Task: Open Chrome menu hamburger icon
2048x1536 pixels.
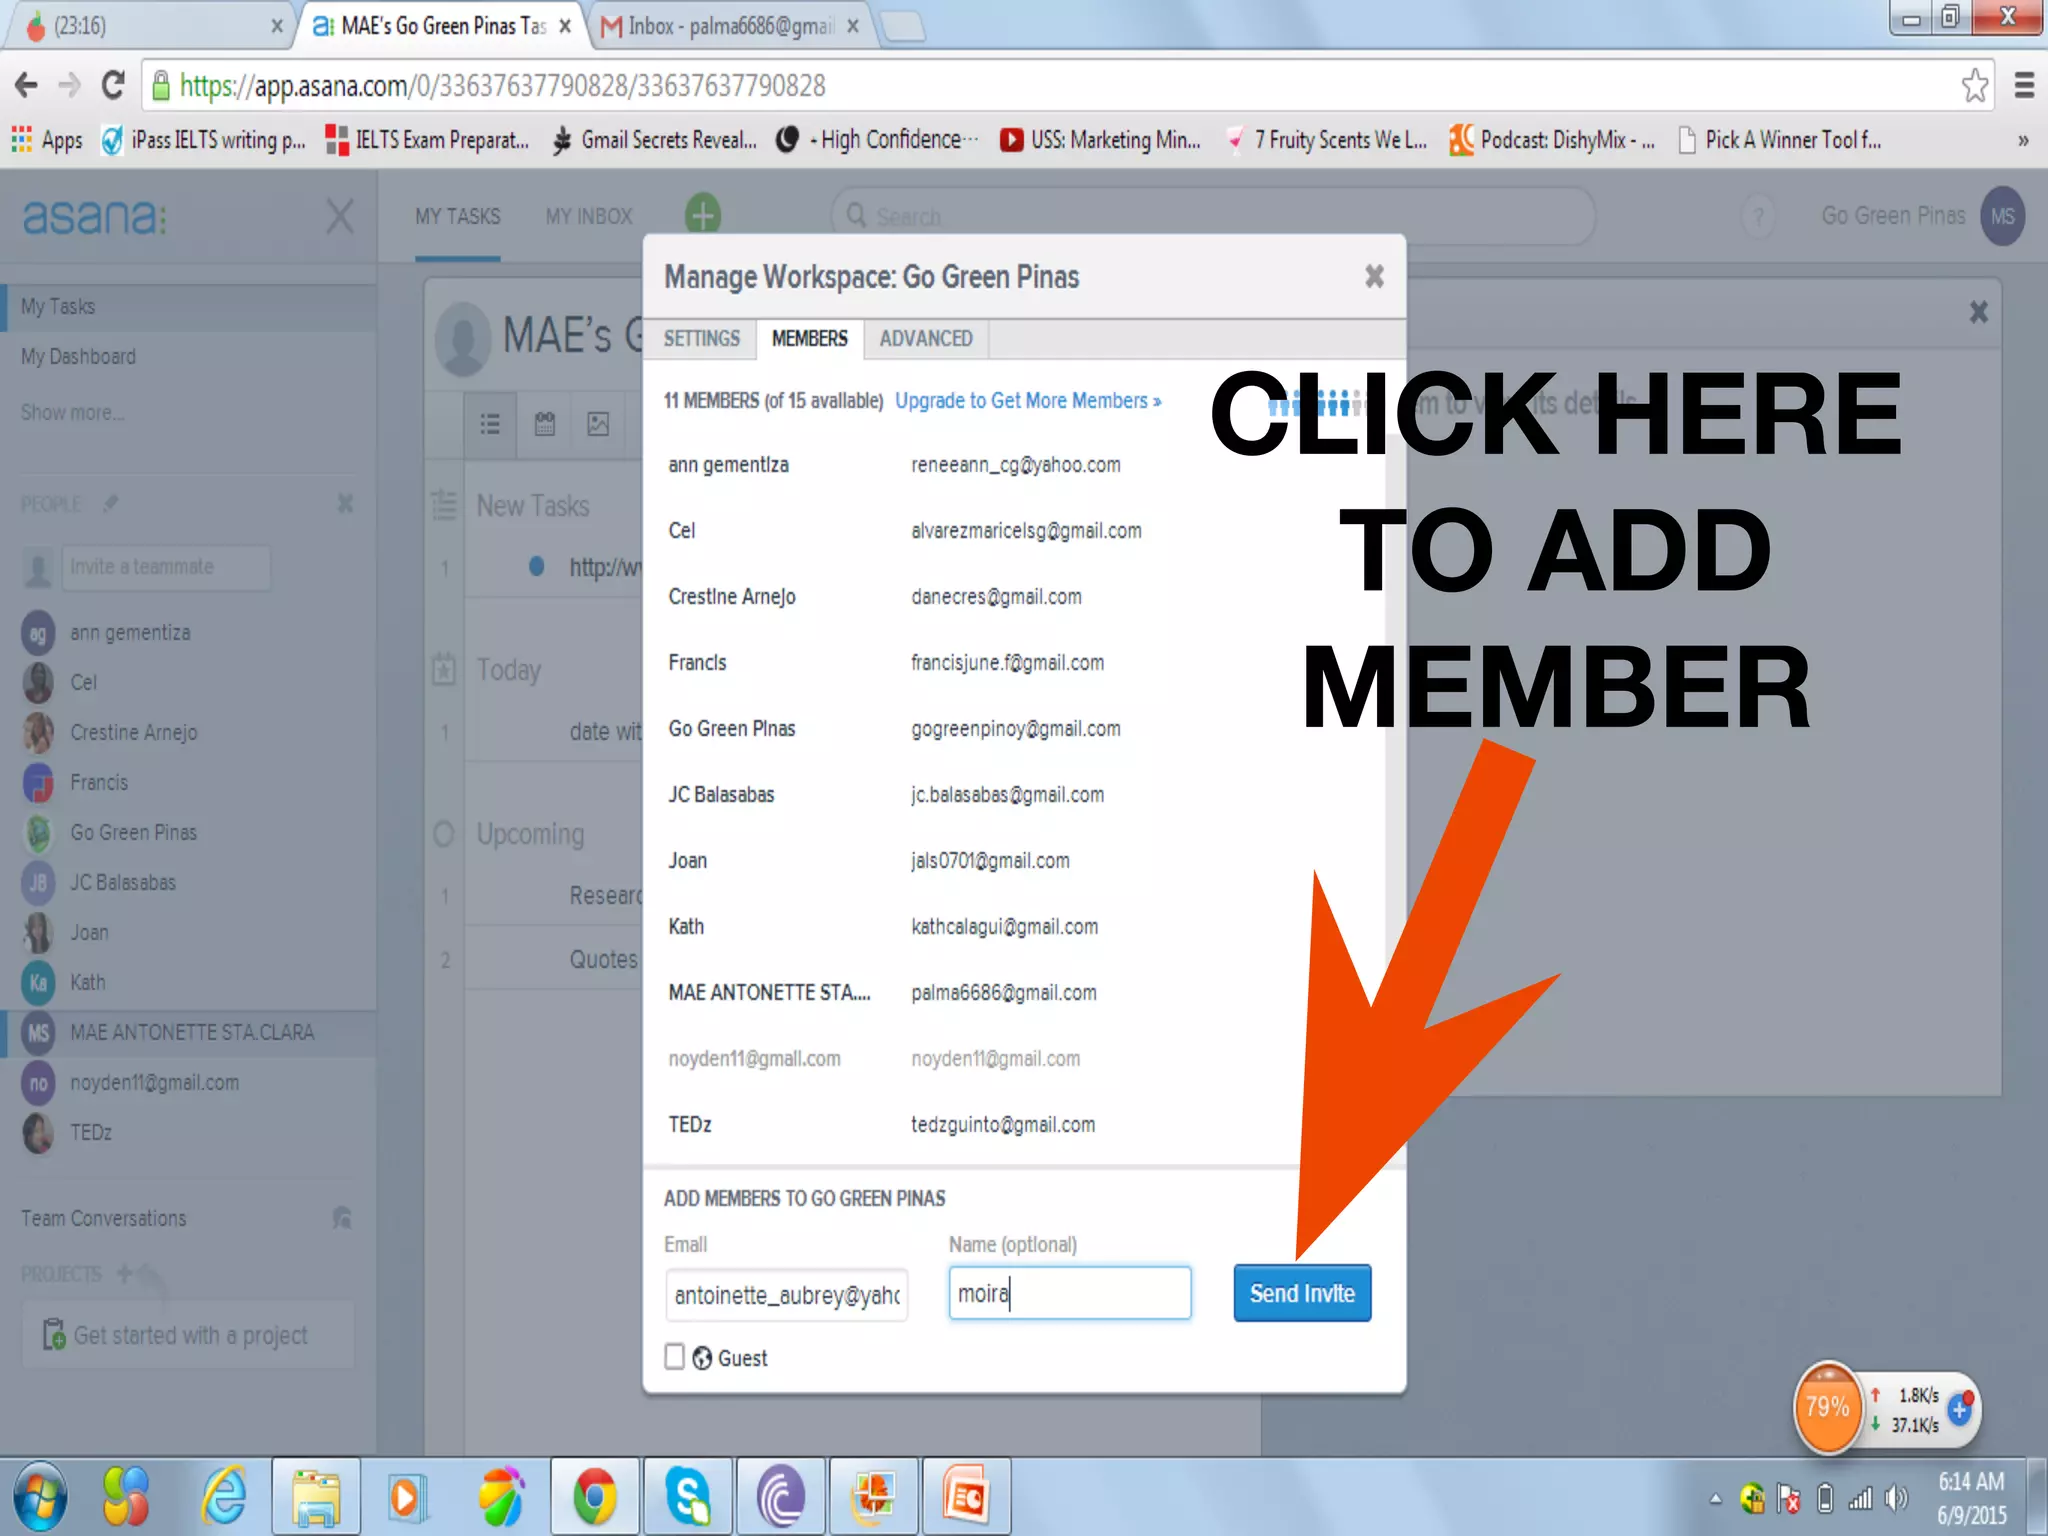Action: click(x=2024, y=86)
